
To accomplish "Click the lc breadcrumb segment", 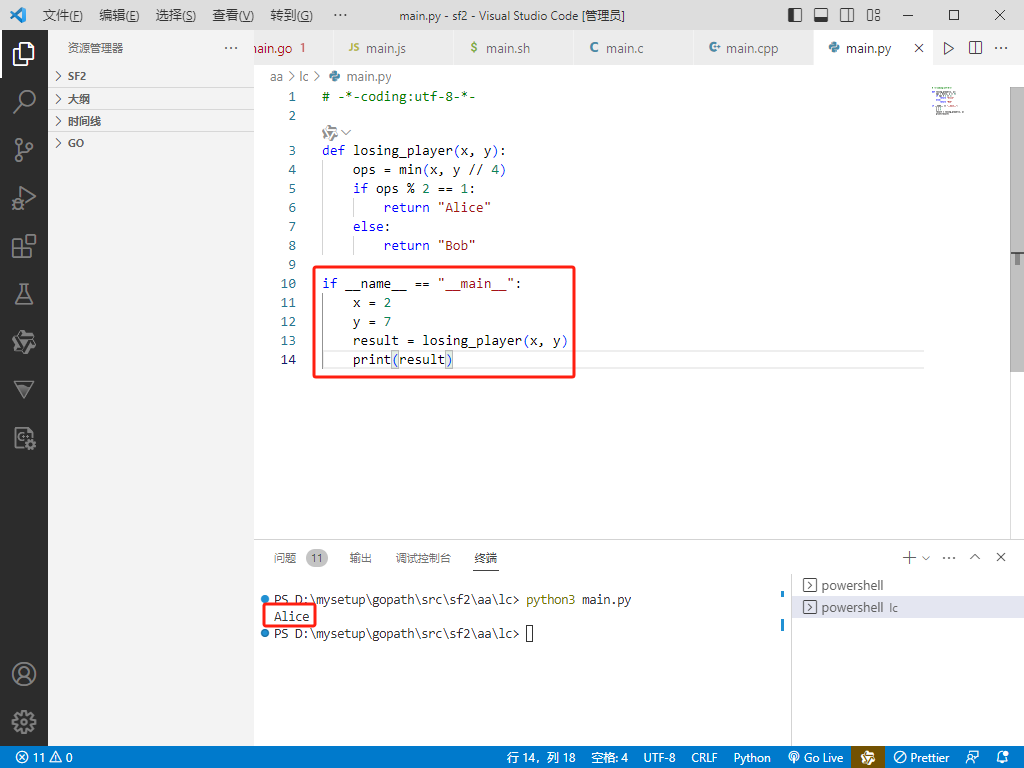I will tap(304, 76).
